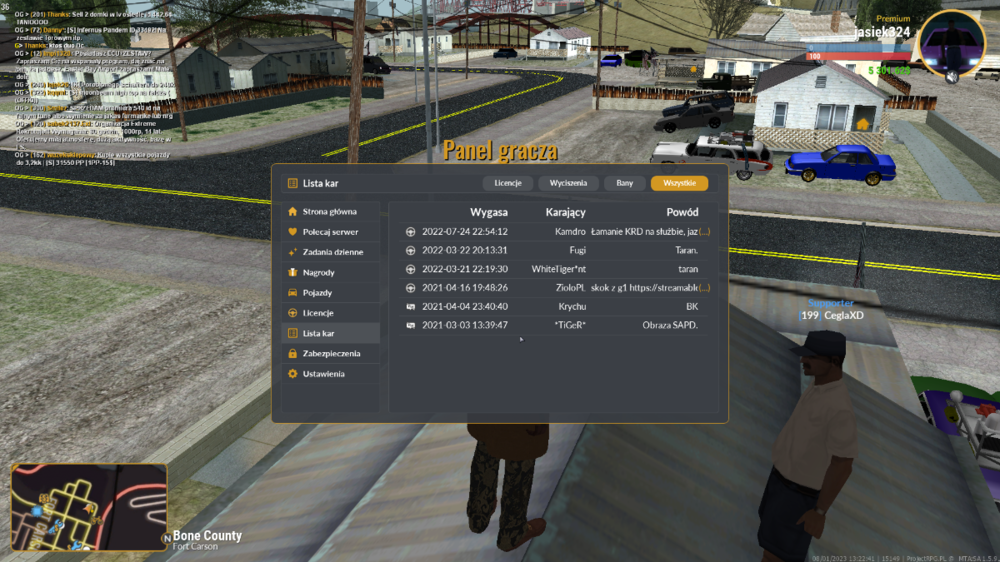This screenshot has width=1000, height=562.
Task: Click the car icon beside Pojazdy
Action: (293, 293)
